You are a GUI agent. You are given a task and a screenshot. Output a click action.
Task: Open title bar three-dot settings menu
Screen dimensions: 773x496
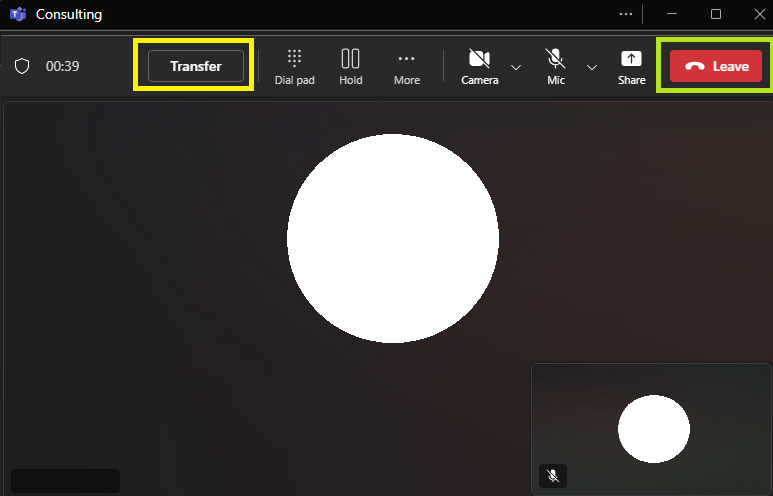pyautogui.click(x=626, y=14)
